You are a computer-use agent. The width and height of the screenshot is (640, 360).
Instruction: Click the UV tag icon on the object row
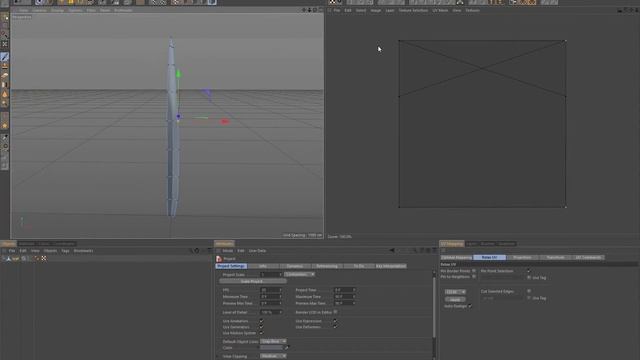pyautogui.click(x=44, y=258)
